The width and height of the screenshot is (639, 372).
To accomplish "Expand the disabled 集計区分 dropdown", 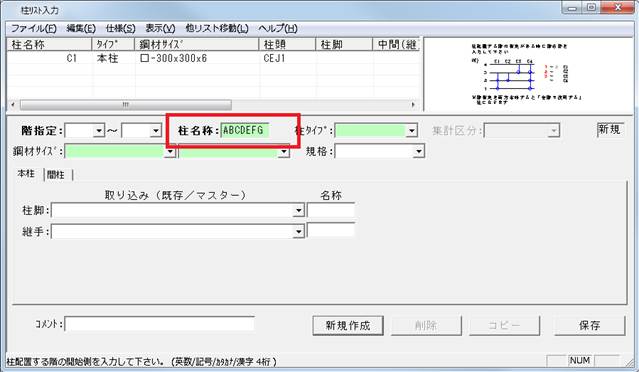I will pyautogui.click(x=553, y=130).
